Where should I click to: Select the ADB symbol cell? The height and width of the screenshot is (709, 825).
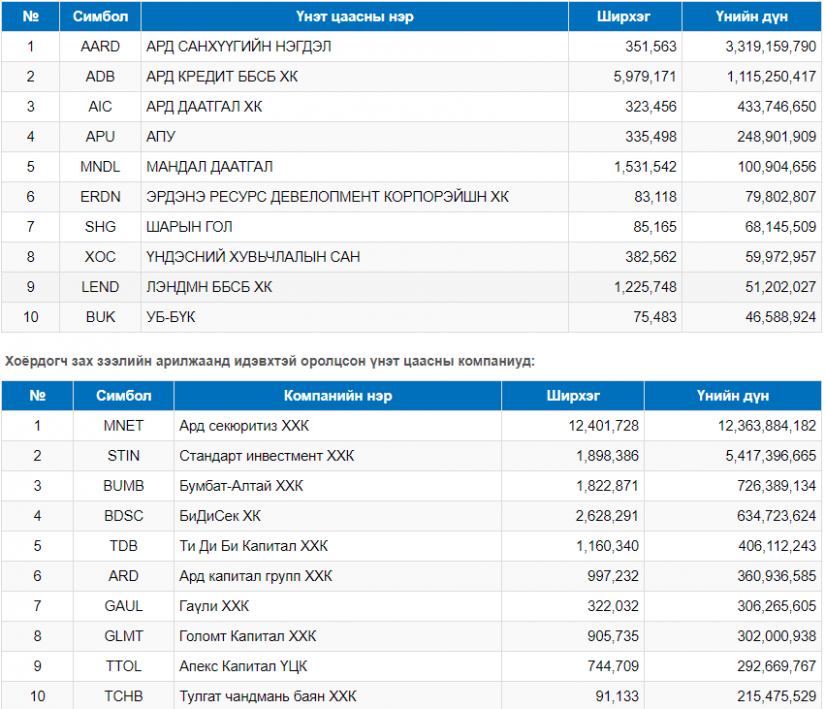[x=100, y=76]
